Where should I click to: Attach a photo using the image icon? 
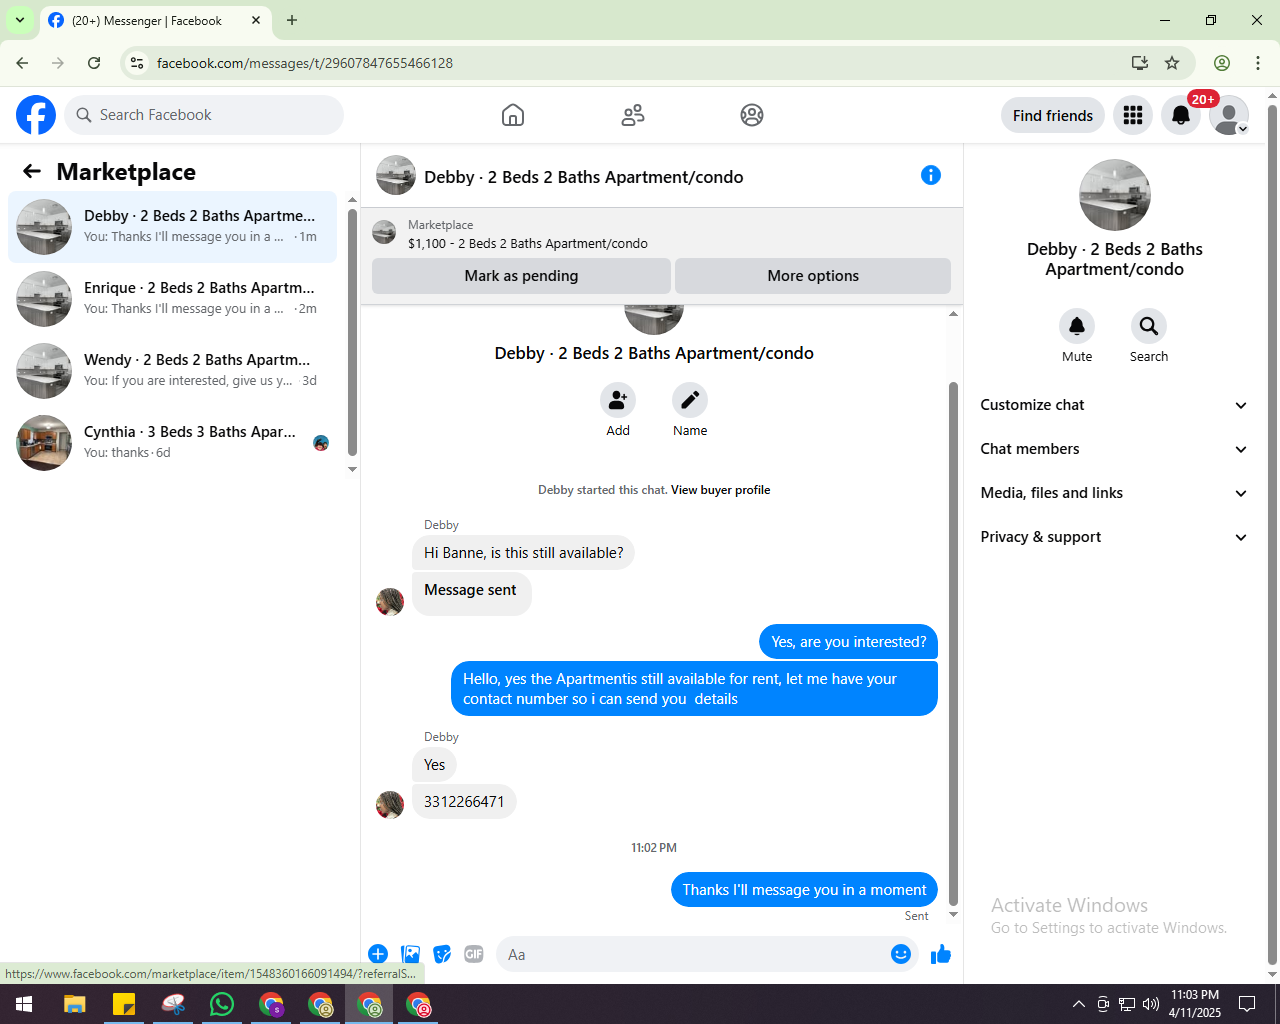tap(410, 954)
